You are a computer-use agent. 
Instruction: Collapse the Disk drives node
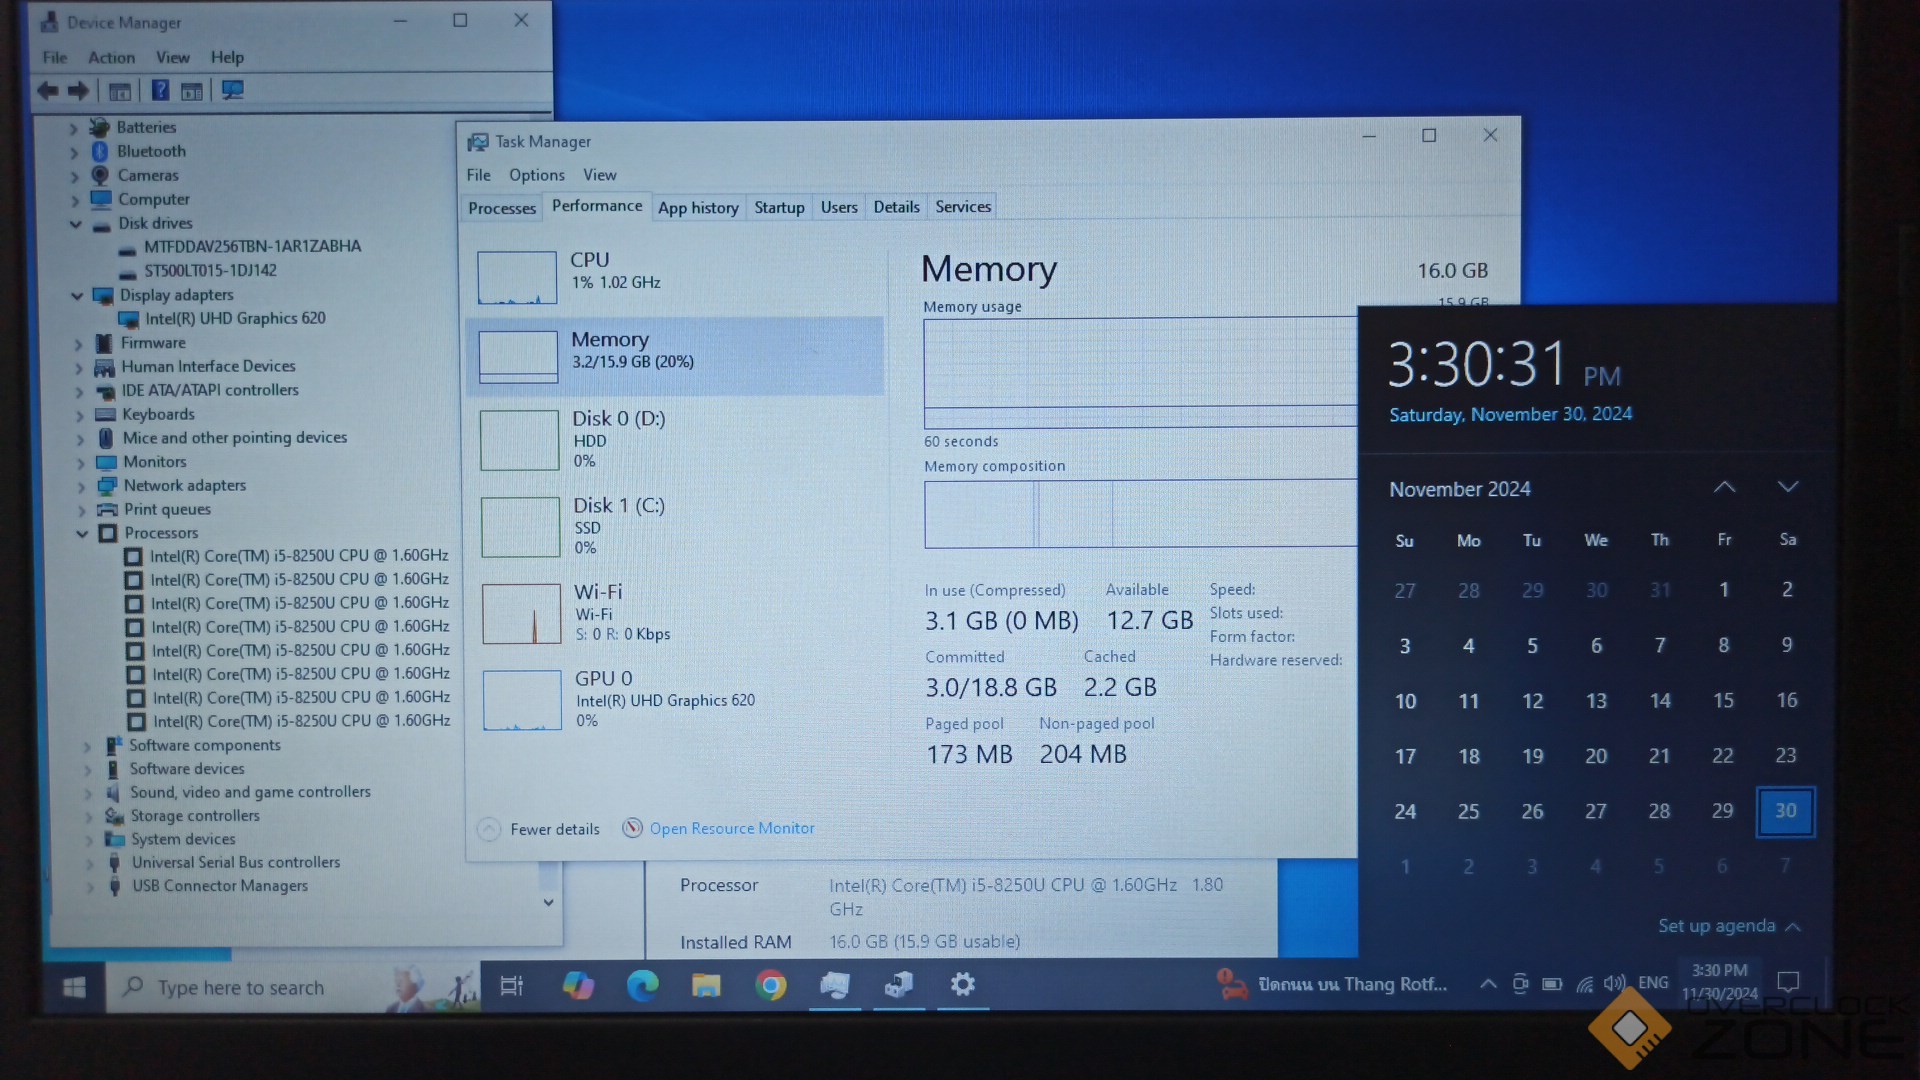(x=75, y=224)
